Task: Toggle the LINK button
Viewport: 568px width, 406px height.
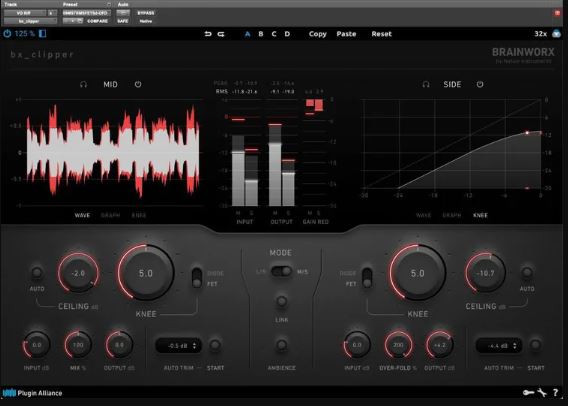Action: click(281, 301)
